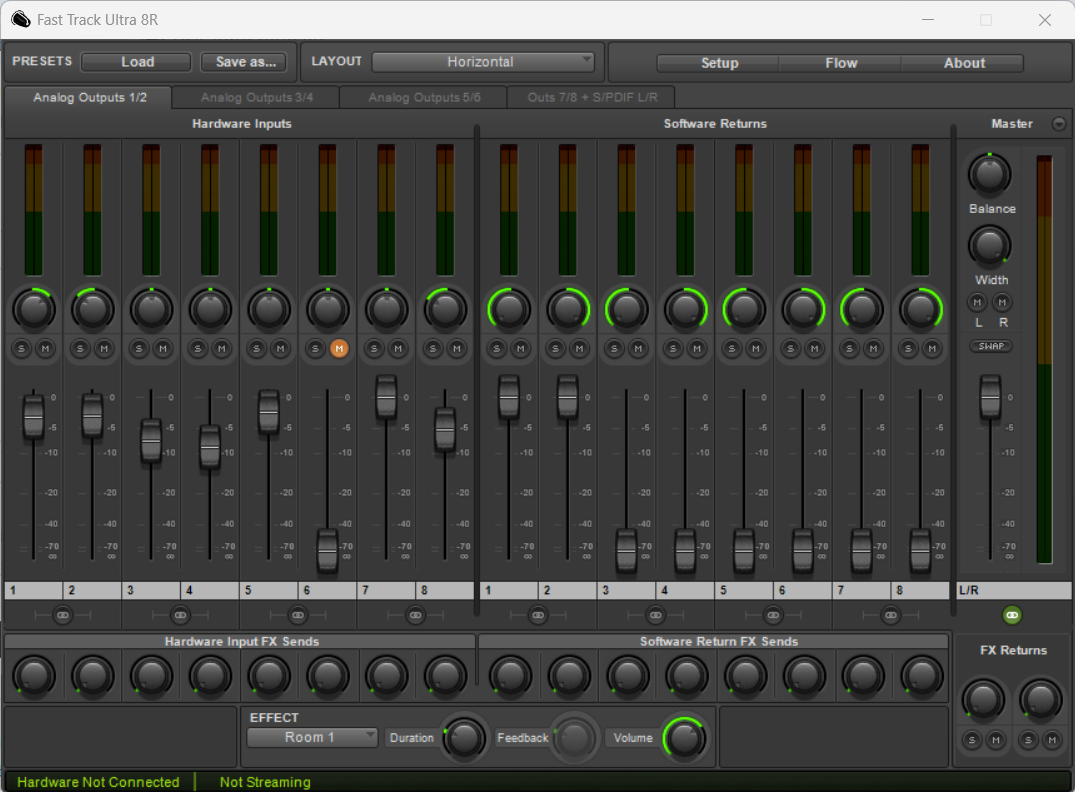The width and height of the screenshot is (1075, 792).
Task: Click the pan knob on software return 1
Action: coord(509,309)
